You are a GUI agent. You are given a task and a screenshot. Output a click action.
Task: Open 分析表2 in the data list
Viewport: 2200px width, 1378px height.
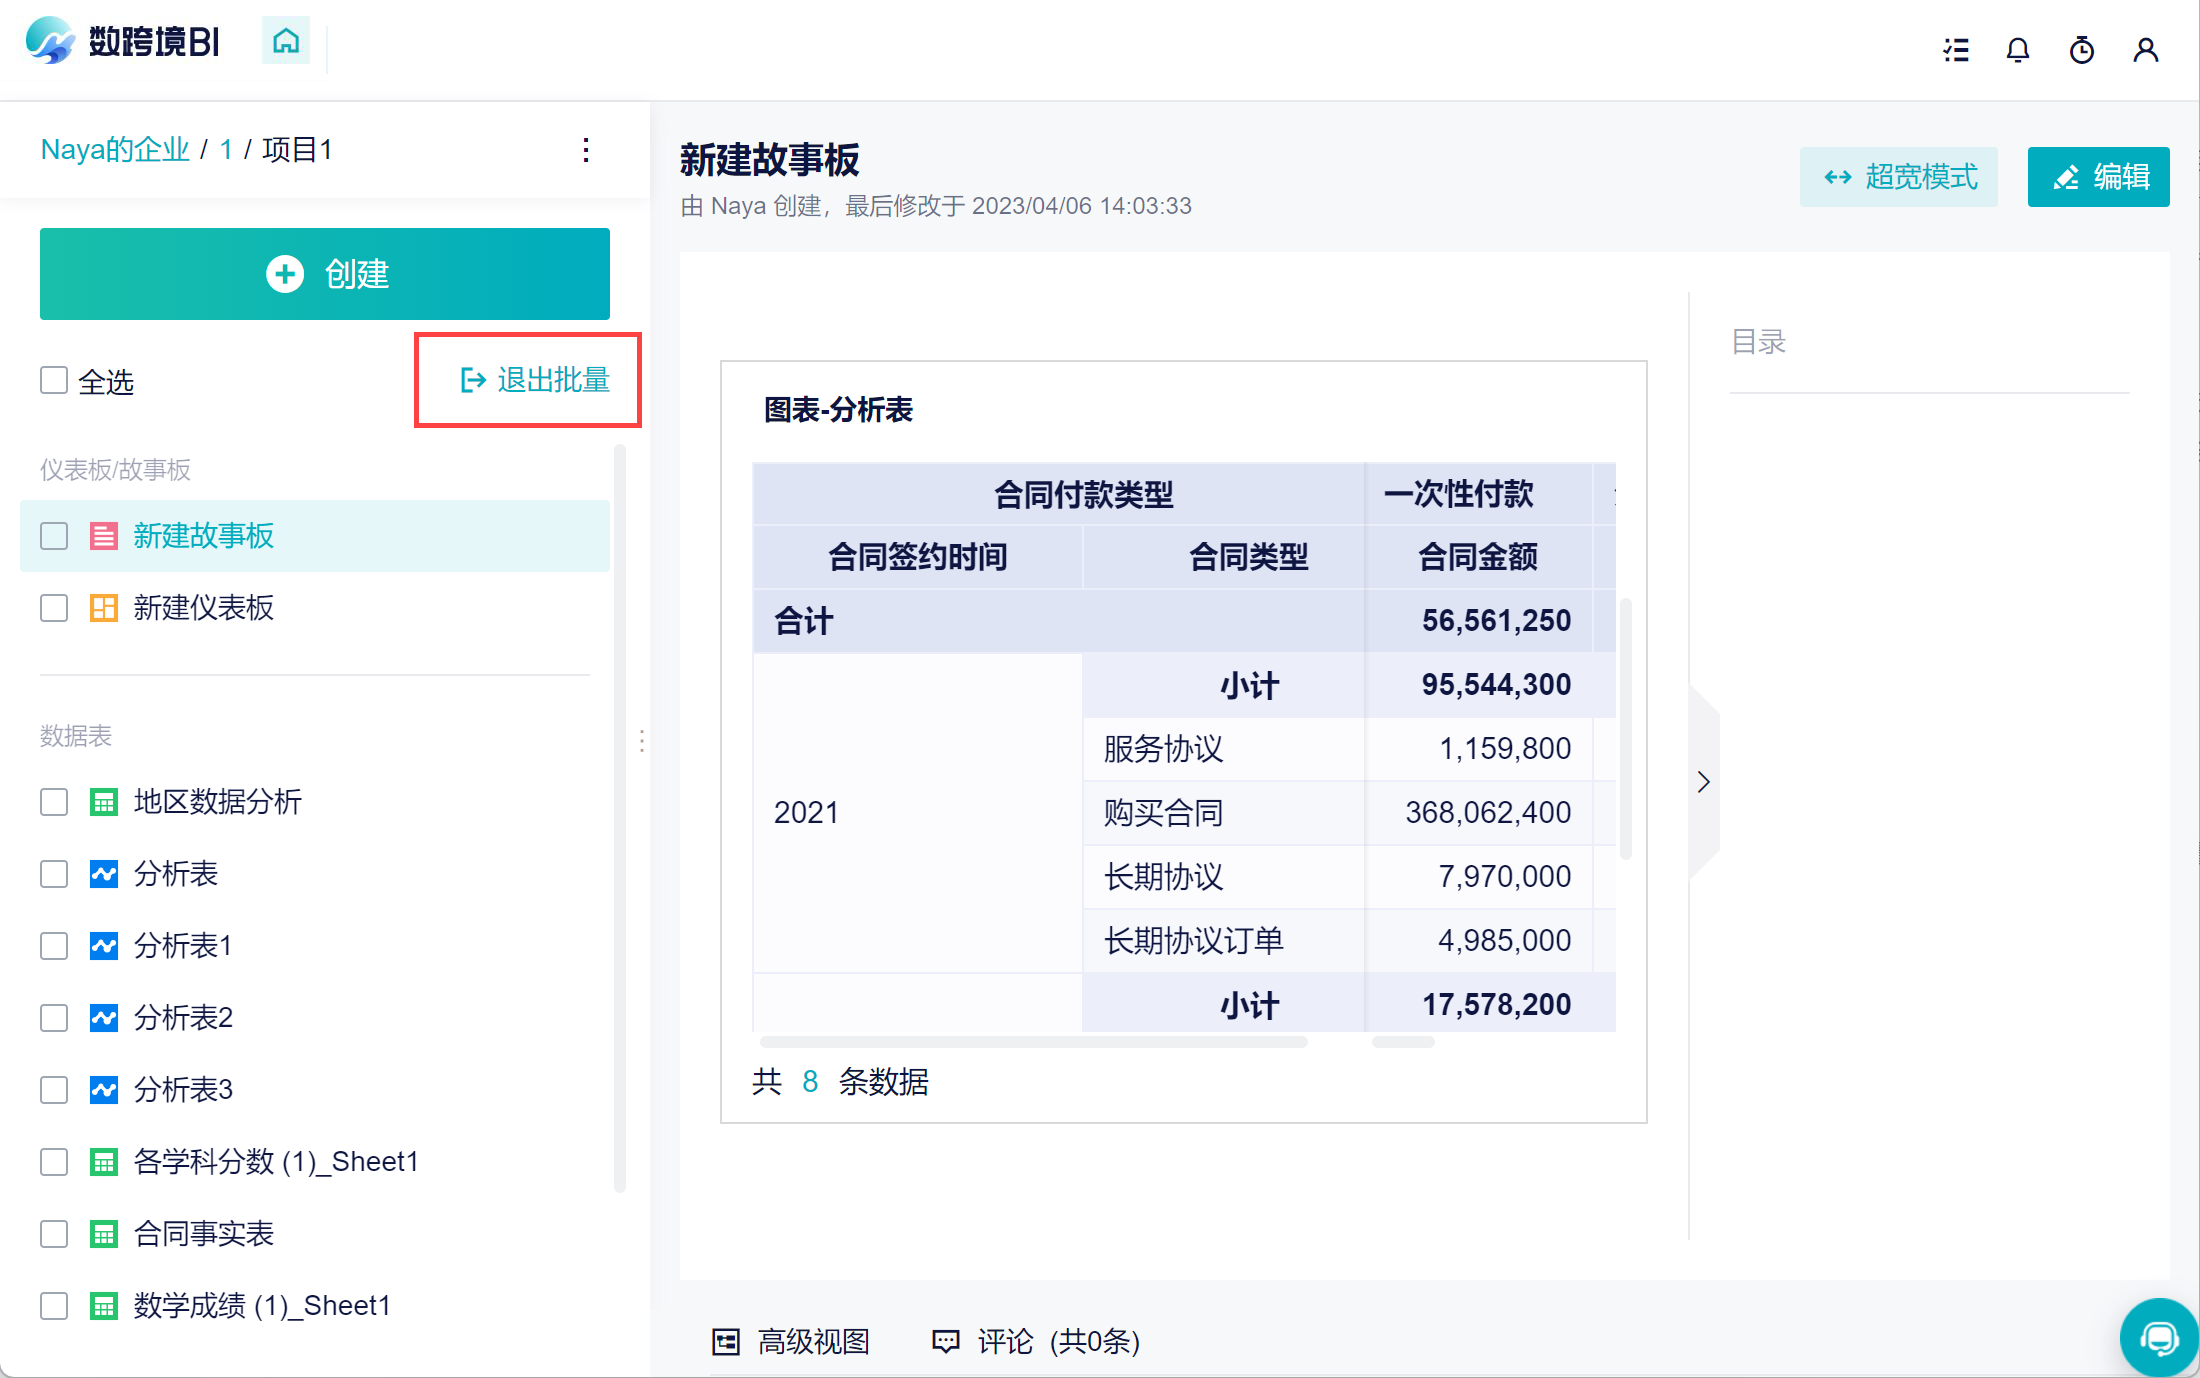click(x=183, y=1017)
